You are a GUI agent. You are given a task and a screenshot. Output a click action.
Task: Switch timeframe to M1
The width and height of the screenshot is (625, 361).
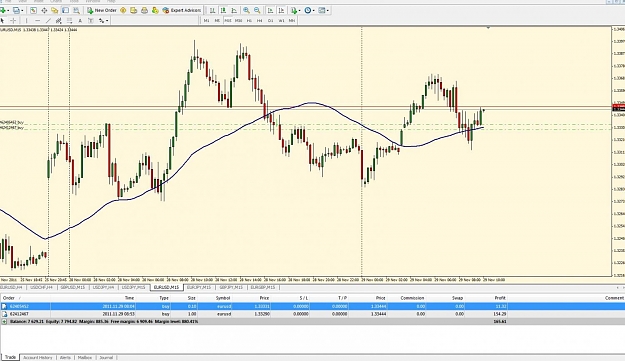pos(206,20)
